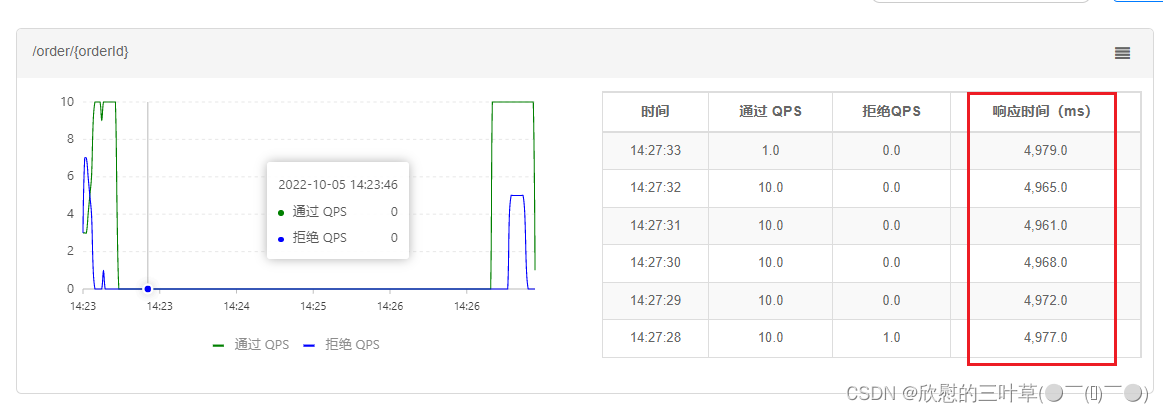1163x413 pixels.
Task: Click the 拒绝QPS column header in the table
Action: click(891, 112)
